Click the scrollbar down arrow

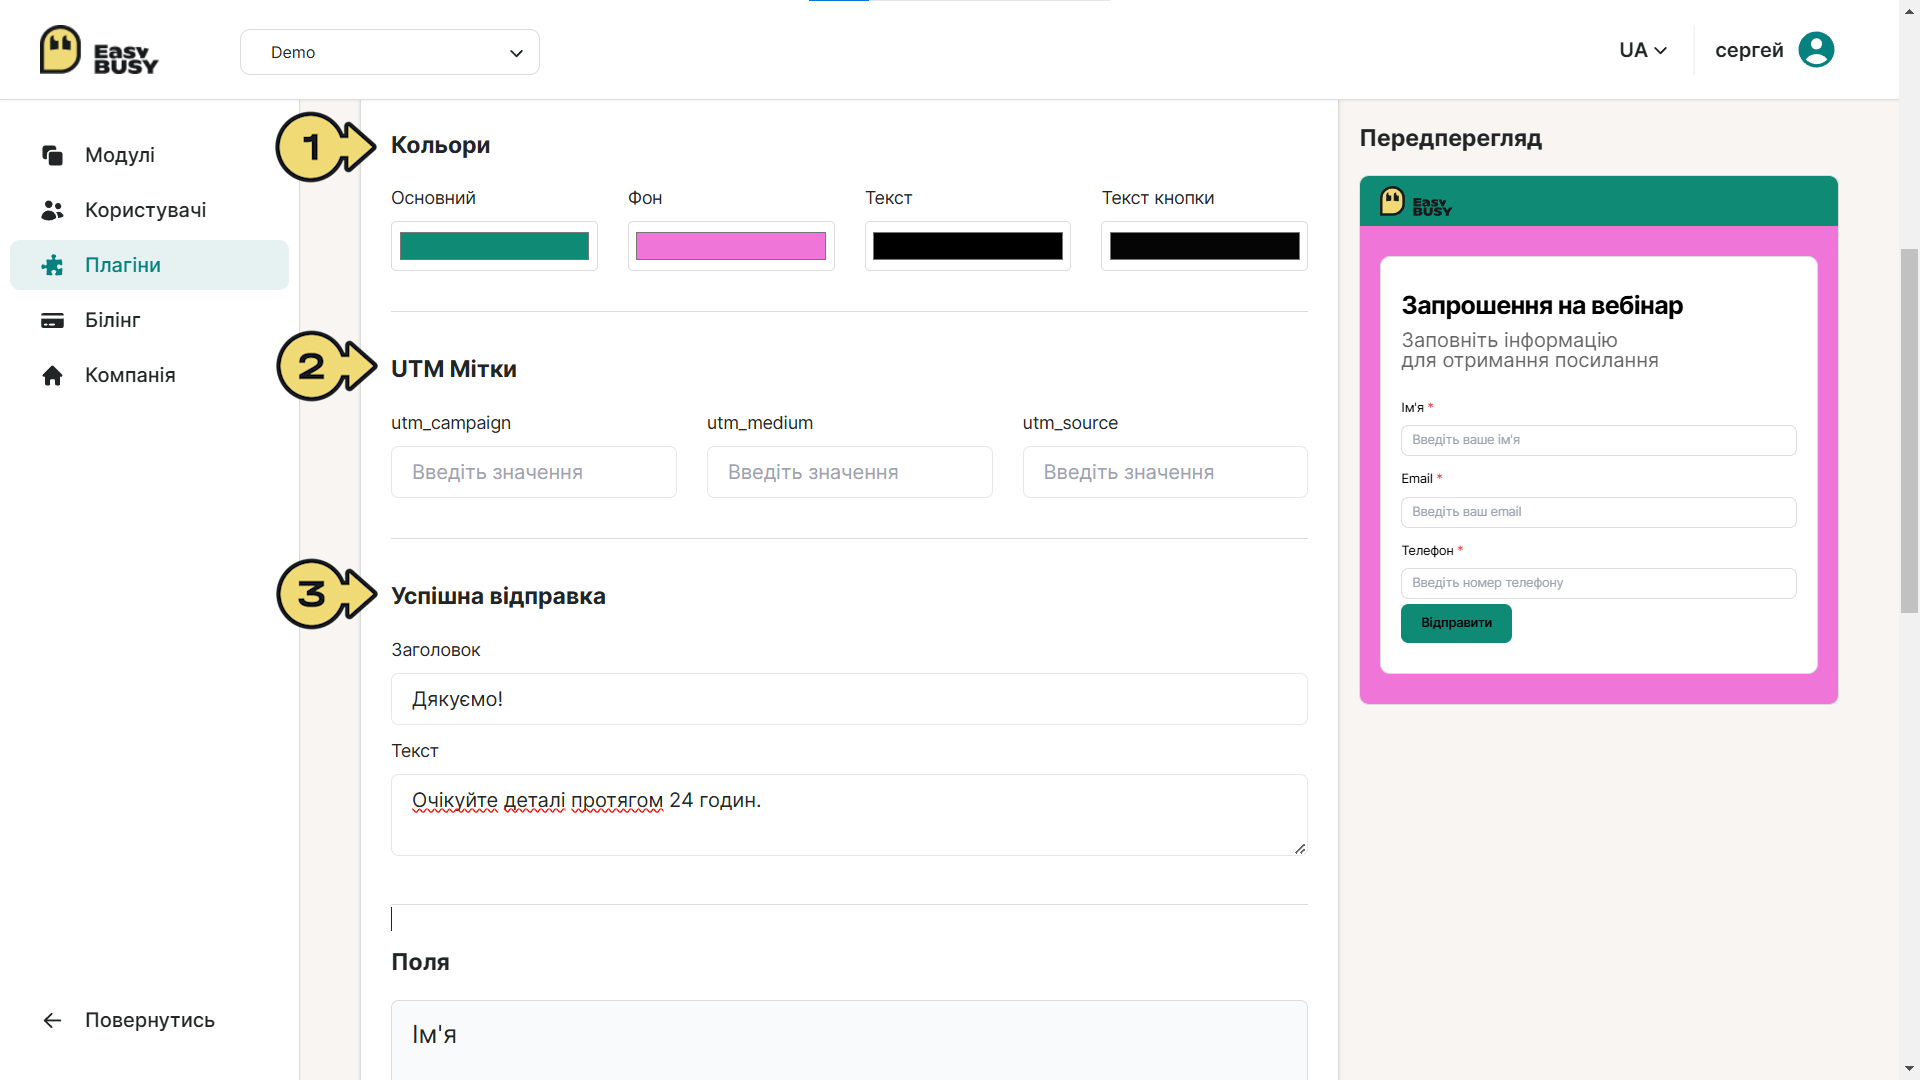[1909, 1070]
